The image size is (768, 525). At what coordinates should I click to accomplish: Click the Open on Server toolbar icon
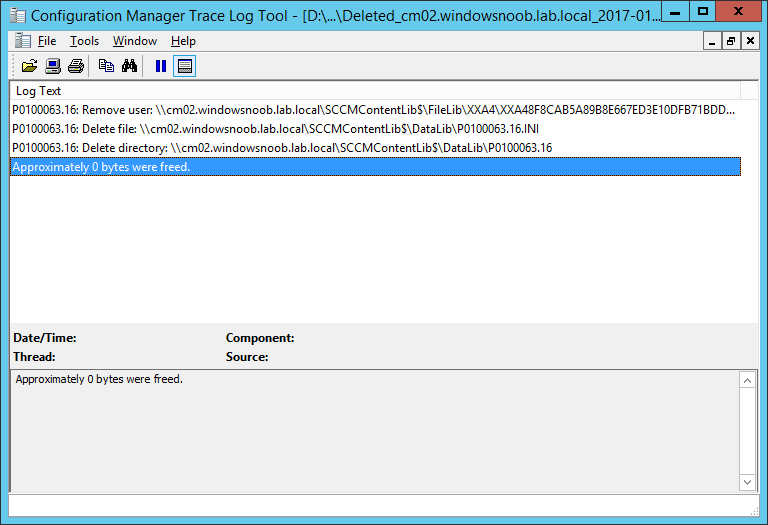click(53, 66)
